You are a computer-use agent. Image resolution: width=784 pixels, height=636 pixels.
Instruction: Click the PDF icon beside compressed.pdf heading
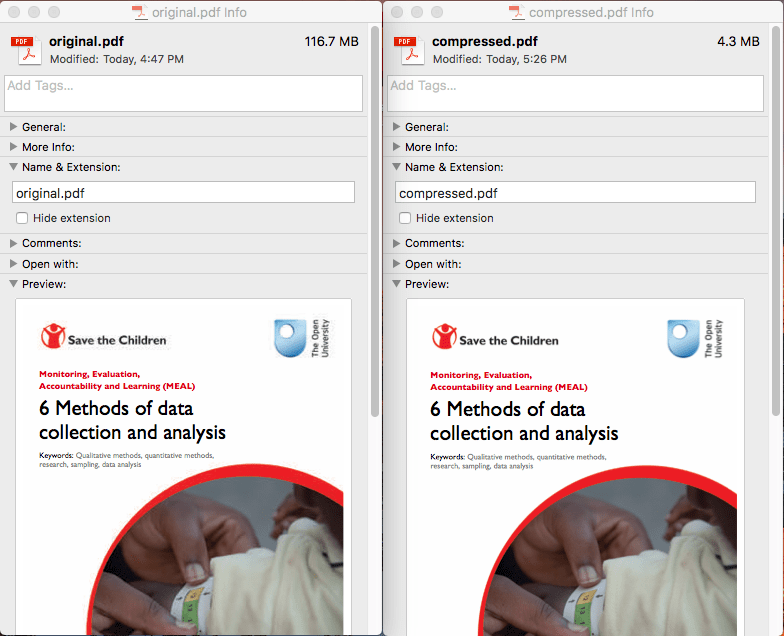pyautogui.click(x=410, y=50)
